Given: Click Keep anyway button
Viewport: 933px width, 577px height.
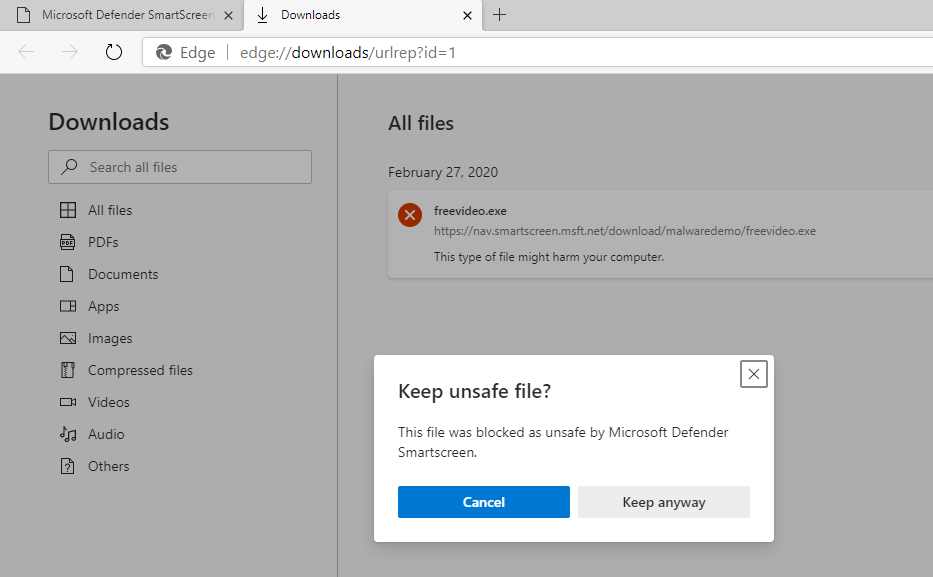Looking at the screenshot, I should (663, 501).
